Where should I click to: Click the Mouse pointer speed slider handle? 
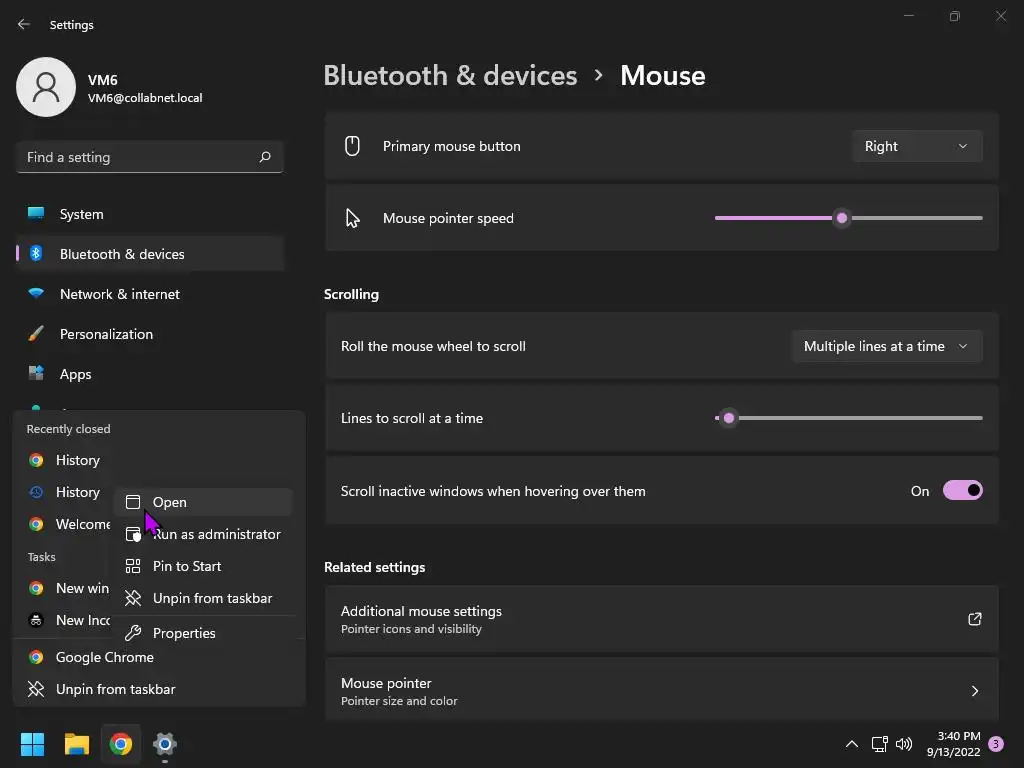tap(842, 218)
